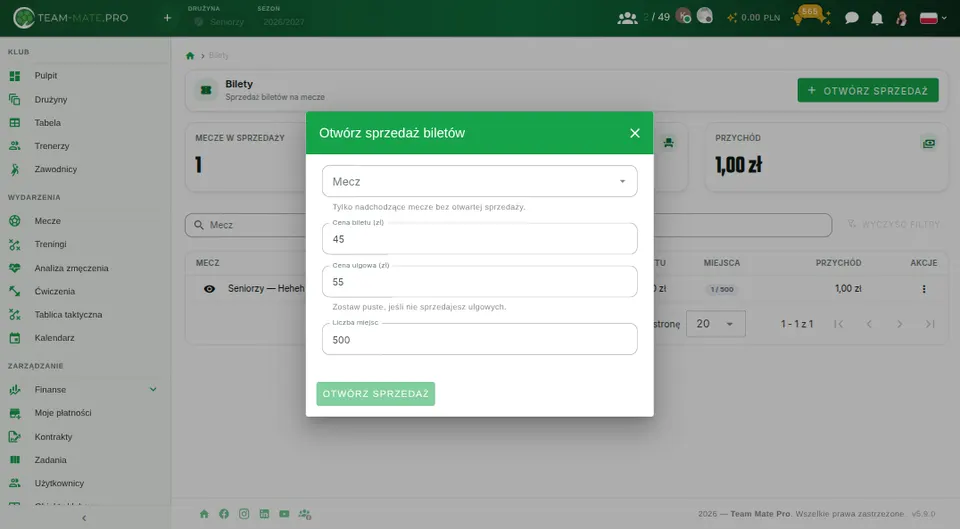
Task: Click the team members group icon
Action: point(628,18)
